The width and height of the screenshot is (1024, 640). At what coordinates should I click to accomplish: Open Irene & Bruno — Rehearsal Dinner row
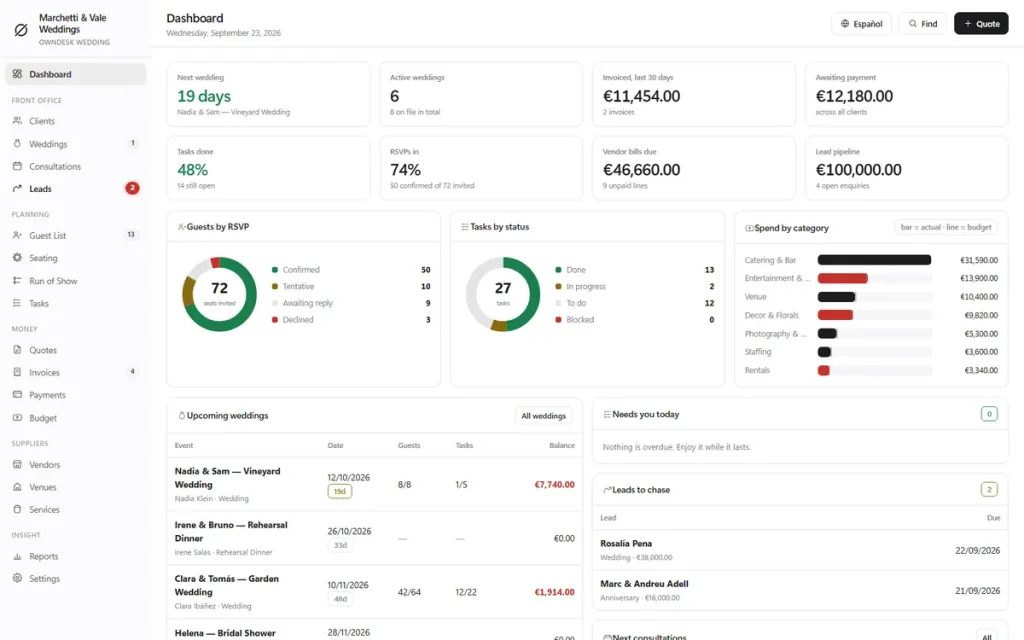374,538
